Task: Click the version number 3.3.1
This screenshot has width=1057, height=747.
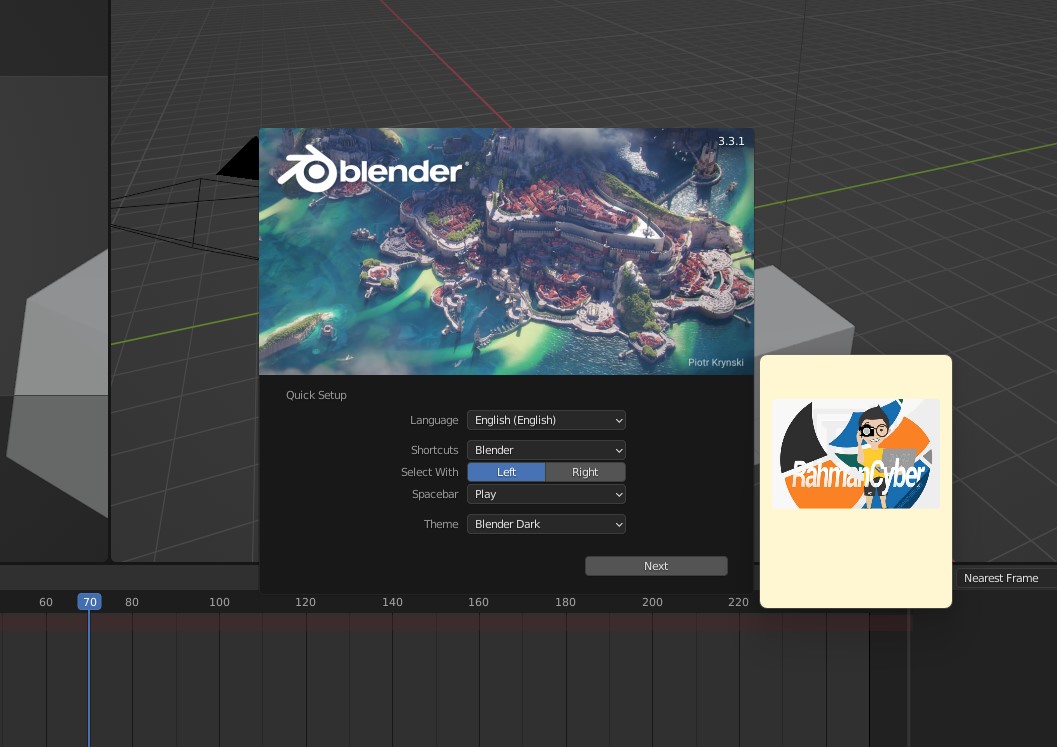Action: (x=731, y=141)
